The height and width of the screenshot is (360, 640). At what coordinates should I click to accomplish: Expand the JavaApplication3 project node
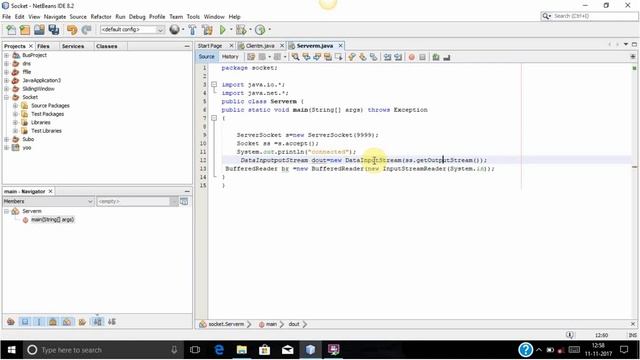pyautogui.click(x=7, y=80)
